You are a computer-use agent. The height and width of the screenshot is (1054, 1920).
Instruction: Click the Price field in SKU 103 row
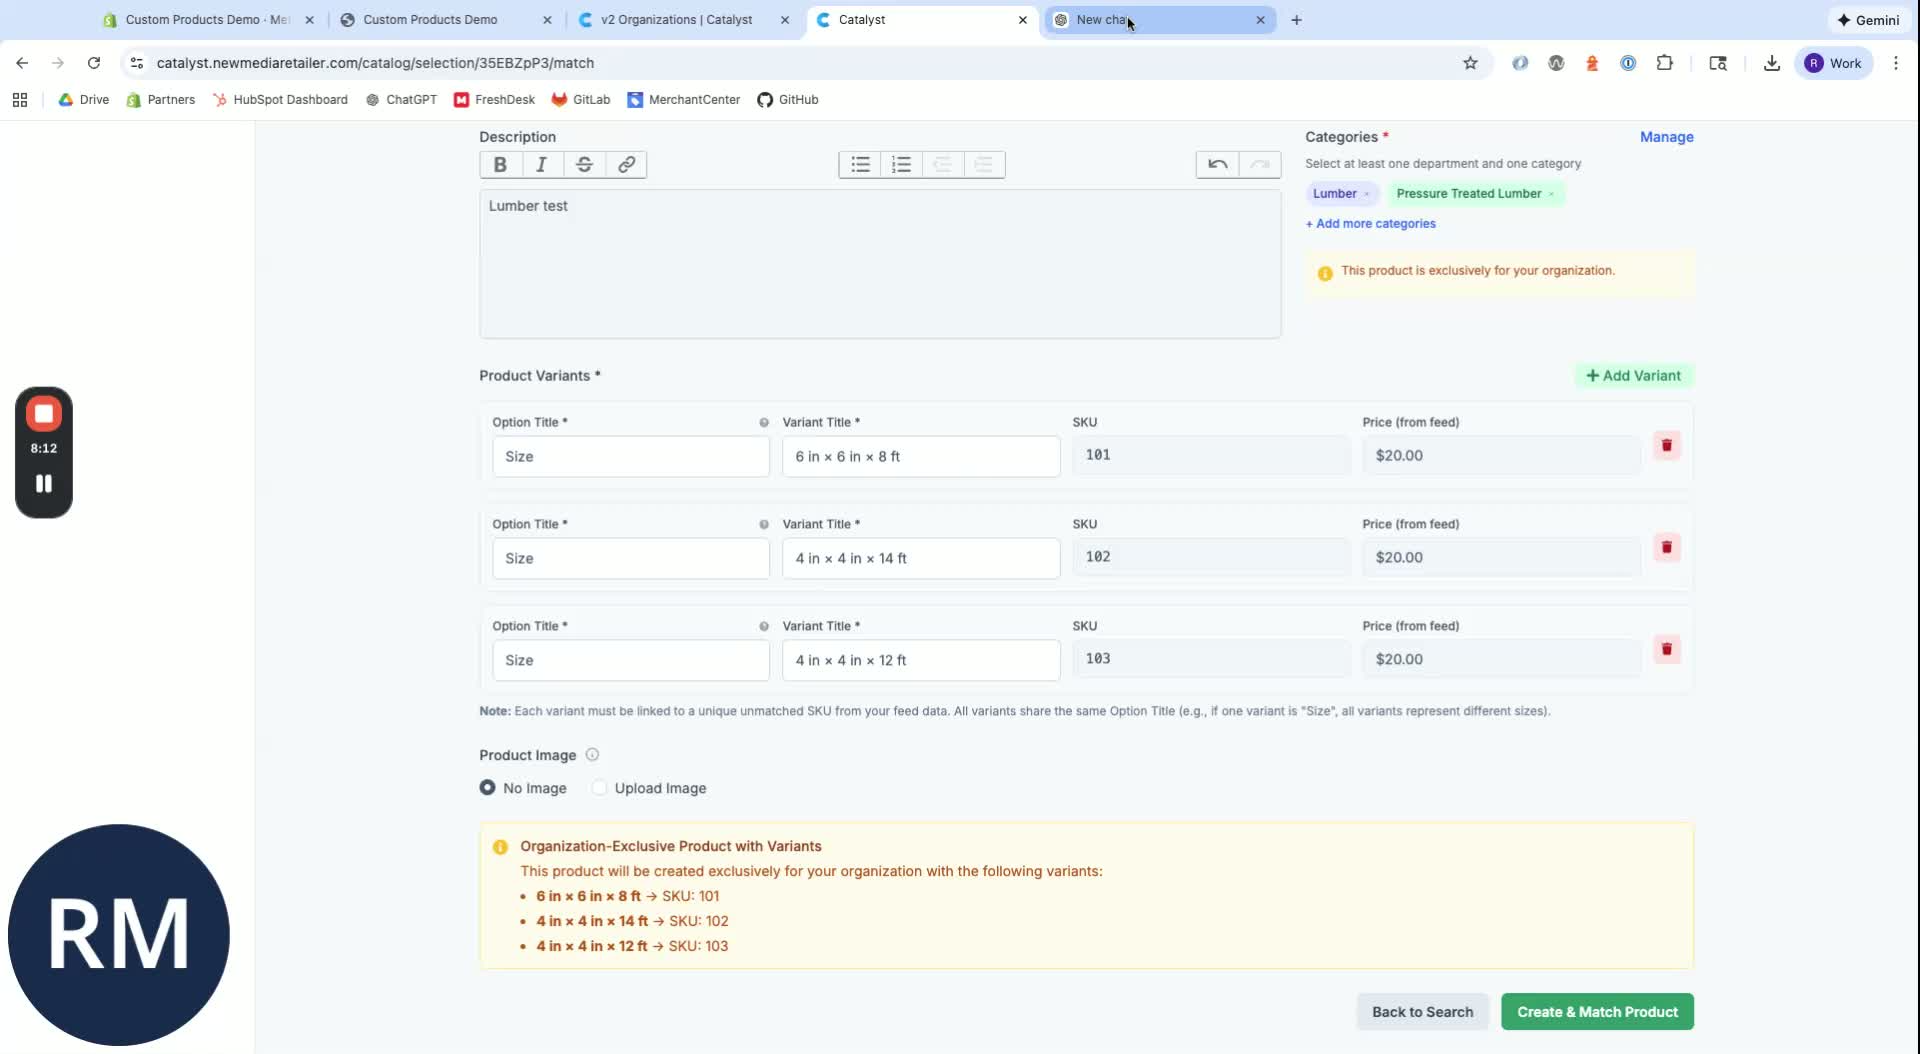coord(1501,659)
